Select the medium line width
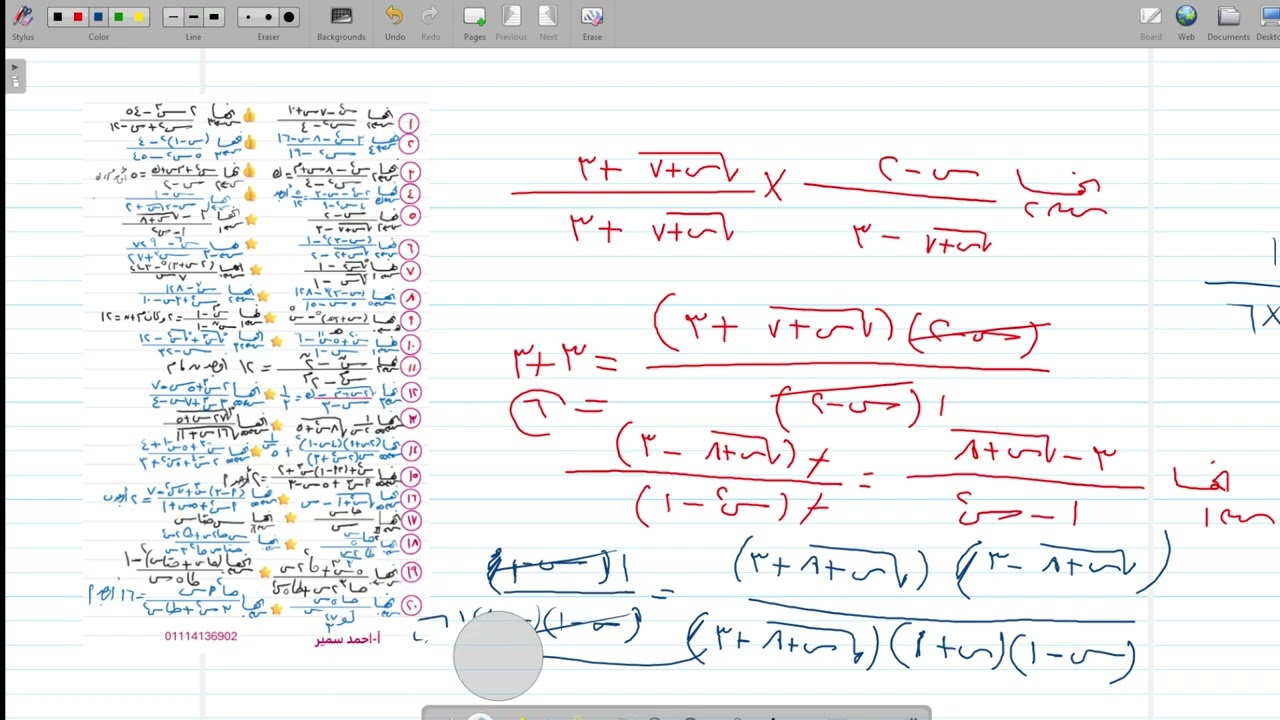The image size is (1280, 720). pyautogui.click(x=193, y=17)
